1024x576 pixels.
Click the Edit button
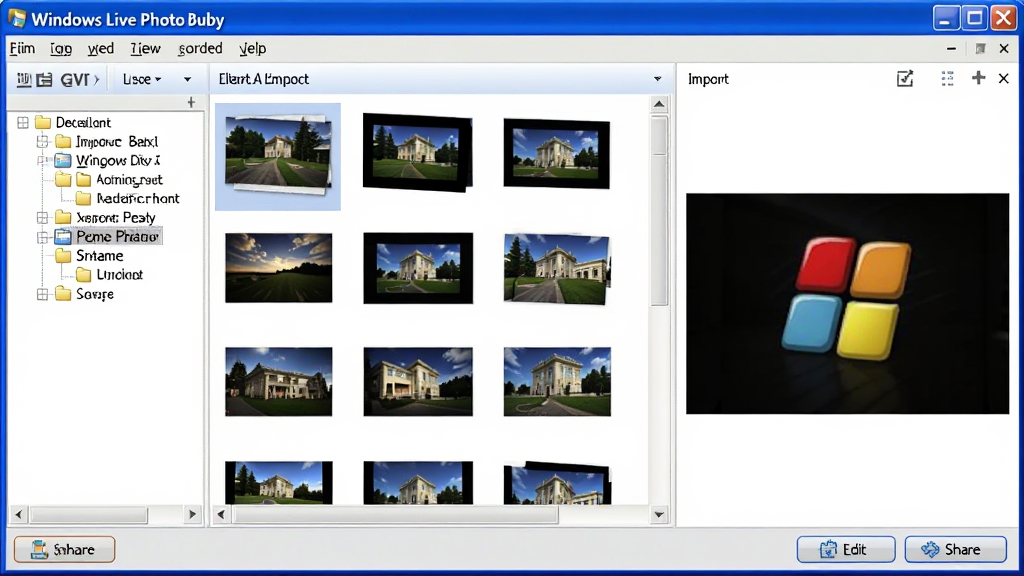[x=846, y=549]
